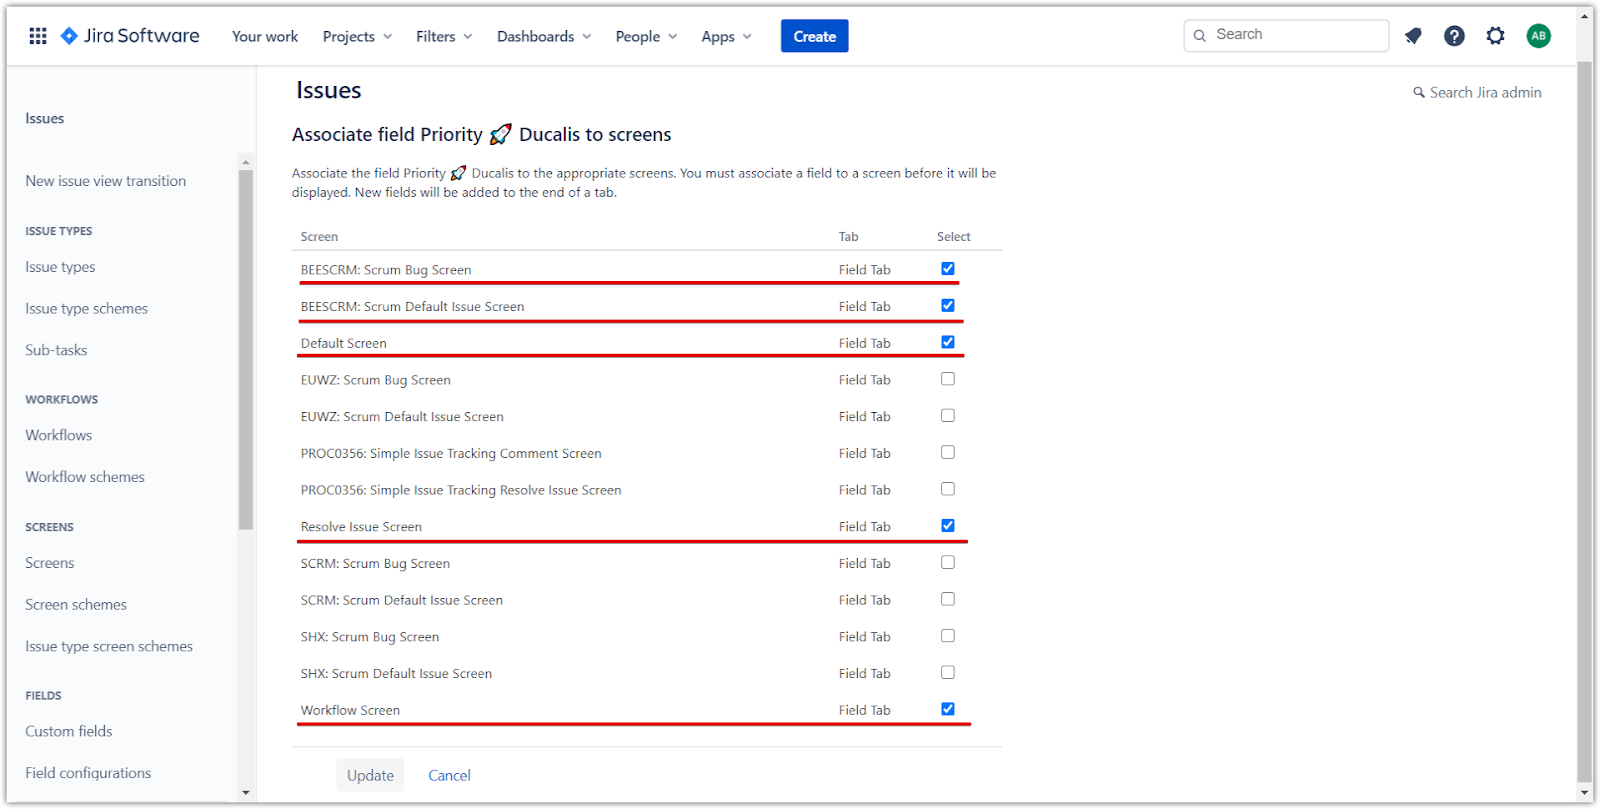
Task: Uncheck the Workflow Screen checkbox
Action: pos(948,709)
